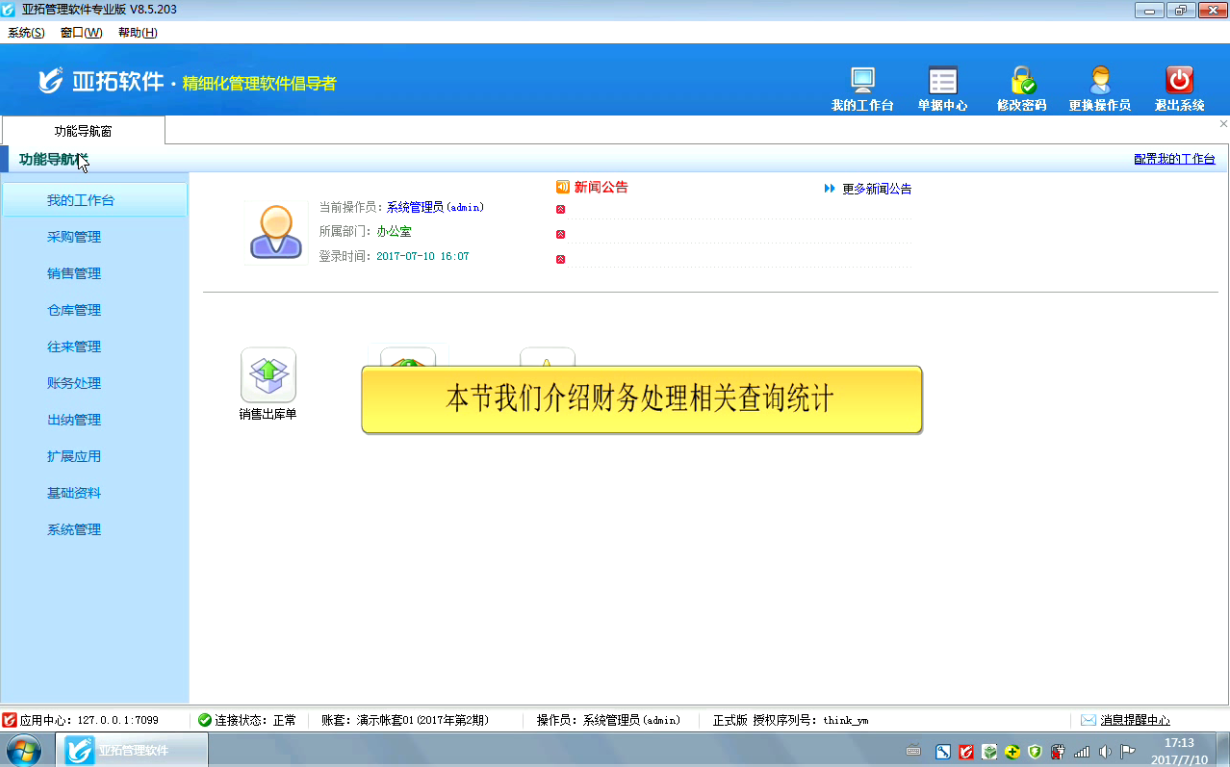Click the red 退出系统 power icon
The image size is (1230, 767).
click(x=1179, y=81)
